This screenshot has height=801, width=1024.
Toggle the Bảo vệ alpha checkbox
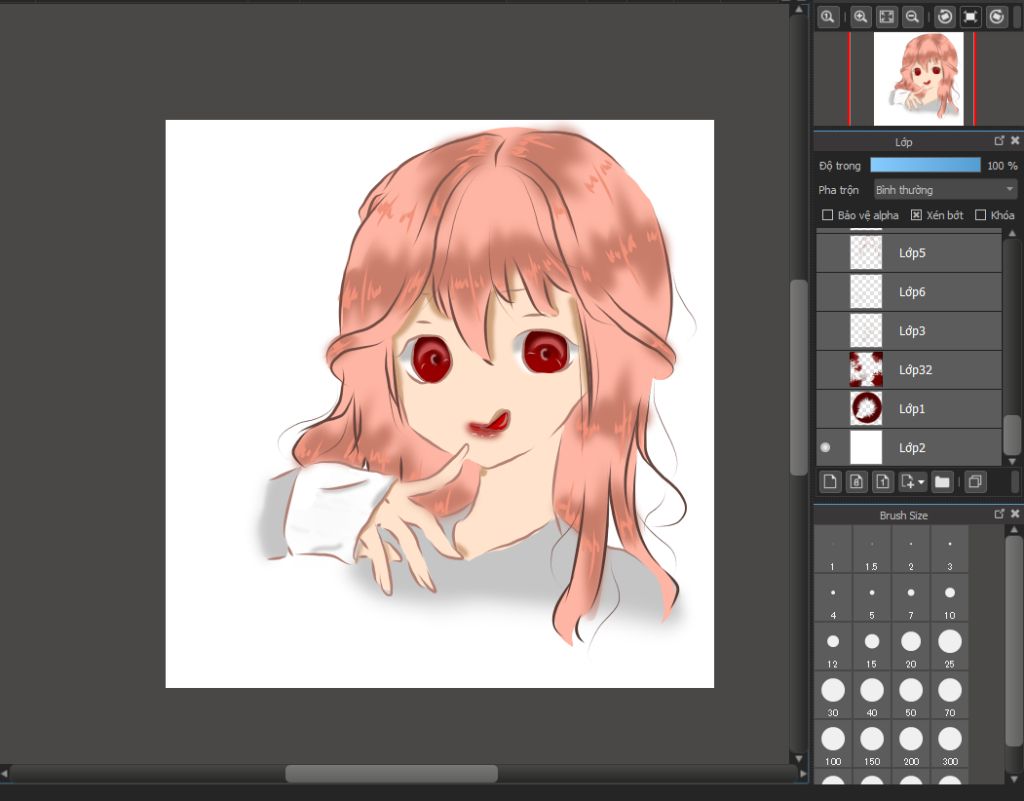[x=827, y=215]
